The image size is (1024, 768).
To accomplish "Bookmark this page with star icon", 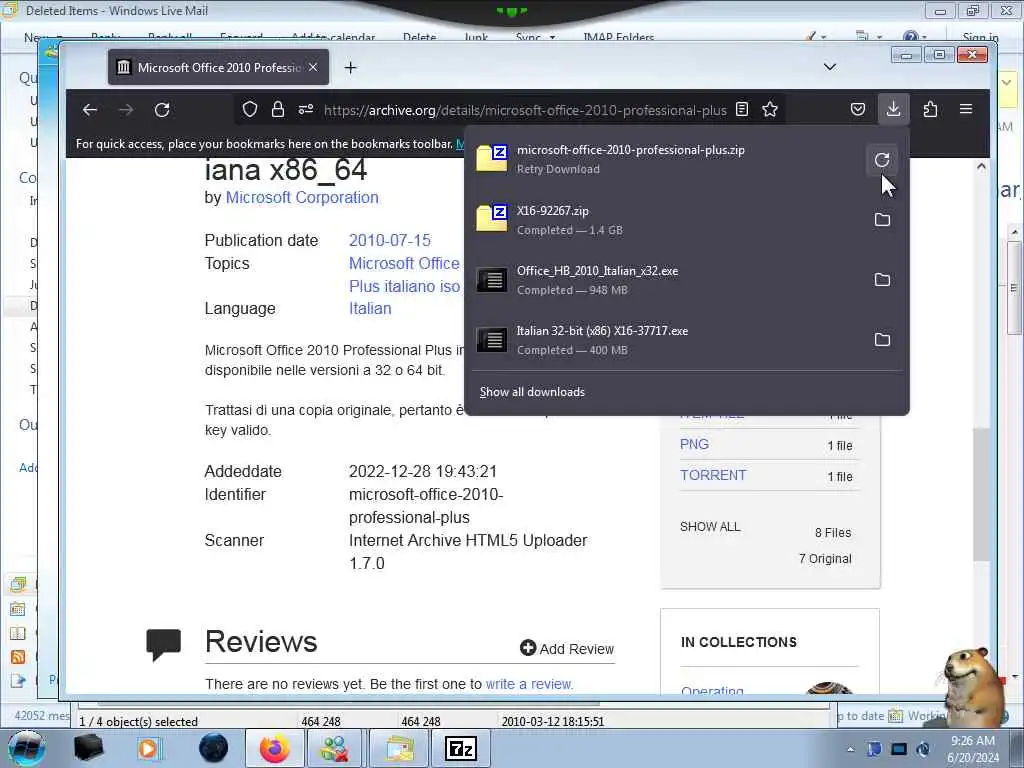I will point(770,110).
